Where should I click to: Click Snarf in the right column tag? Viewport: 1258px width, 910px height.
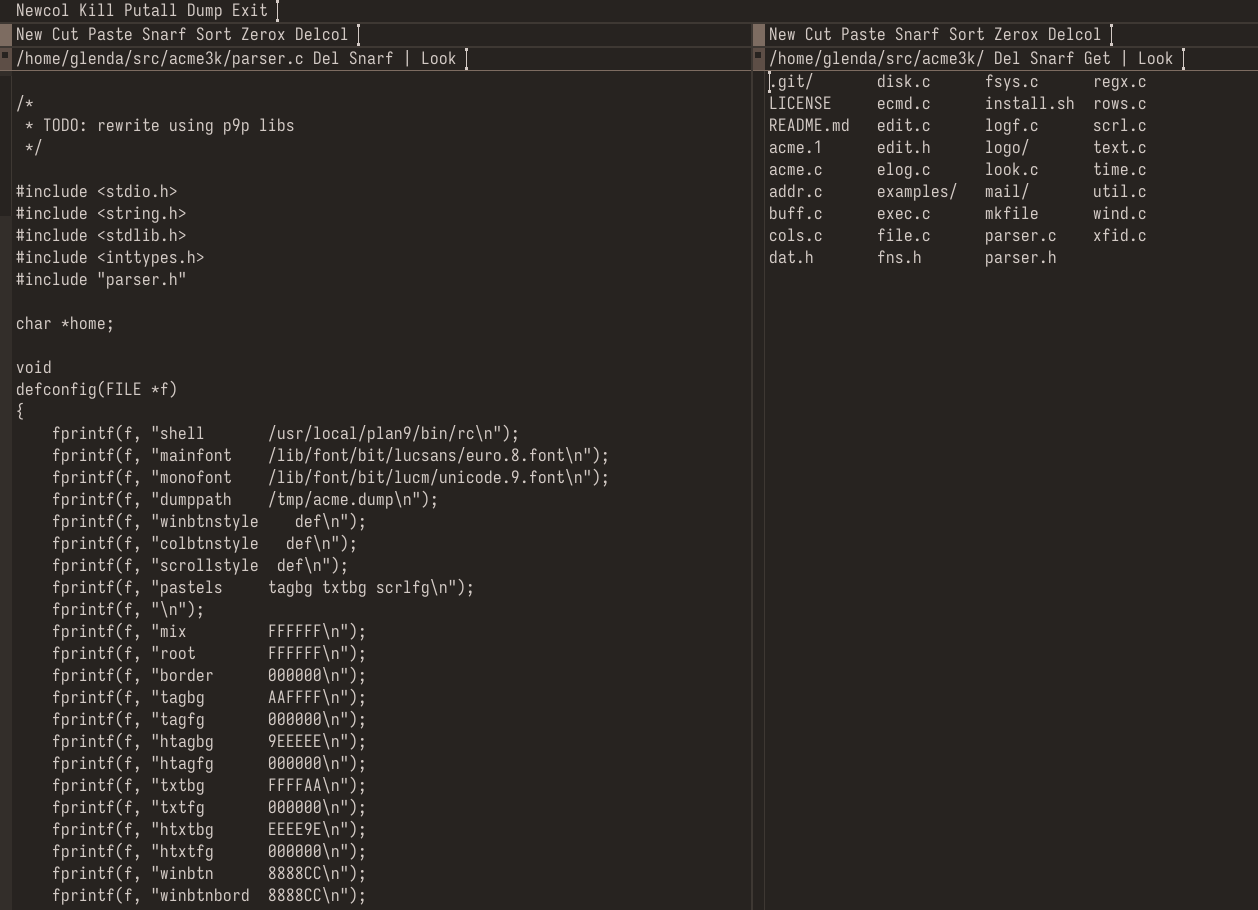(x=917, y=35)
